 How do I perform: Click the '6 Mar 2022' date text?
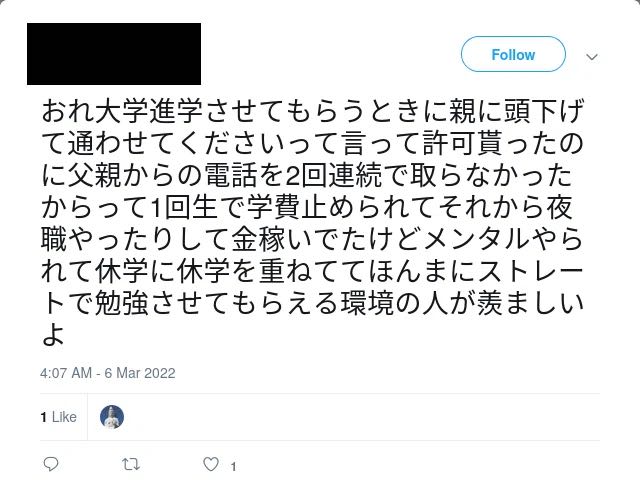click(x=143, y=373)
